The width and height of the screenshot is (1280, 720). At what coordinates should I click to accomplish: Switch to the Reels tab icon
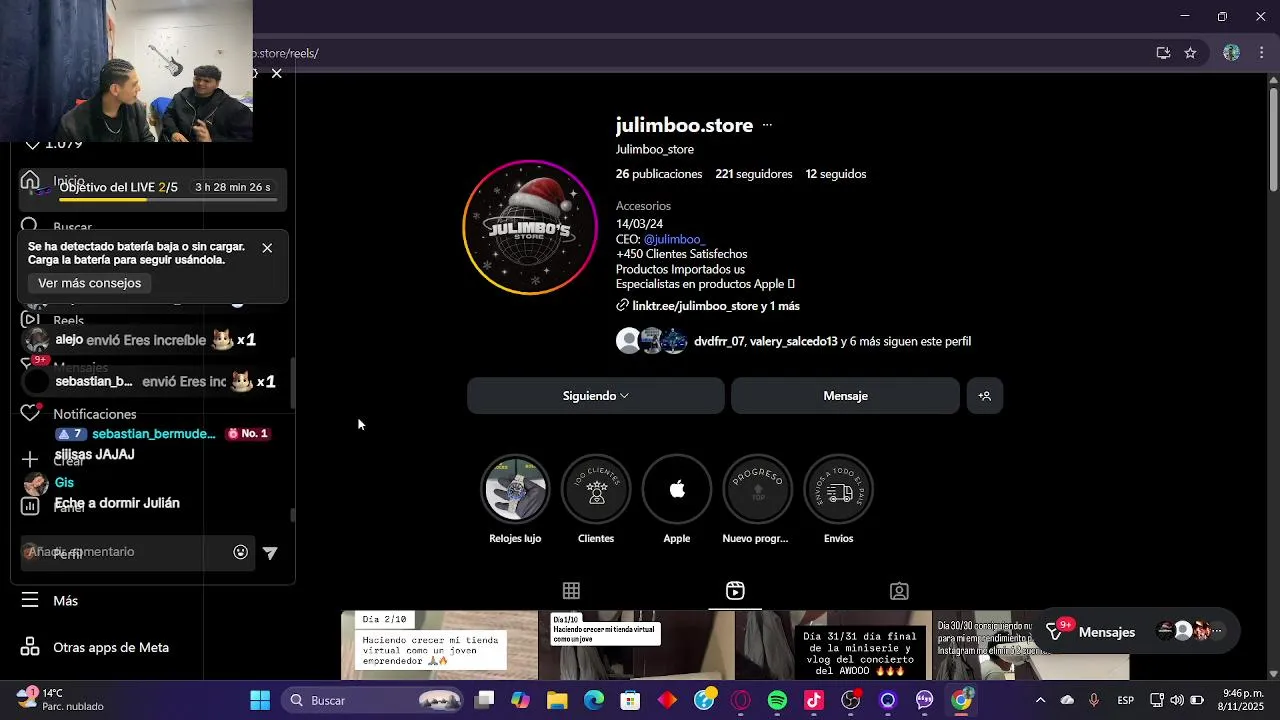coord(735,591)
